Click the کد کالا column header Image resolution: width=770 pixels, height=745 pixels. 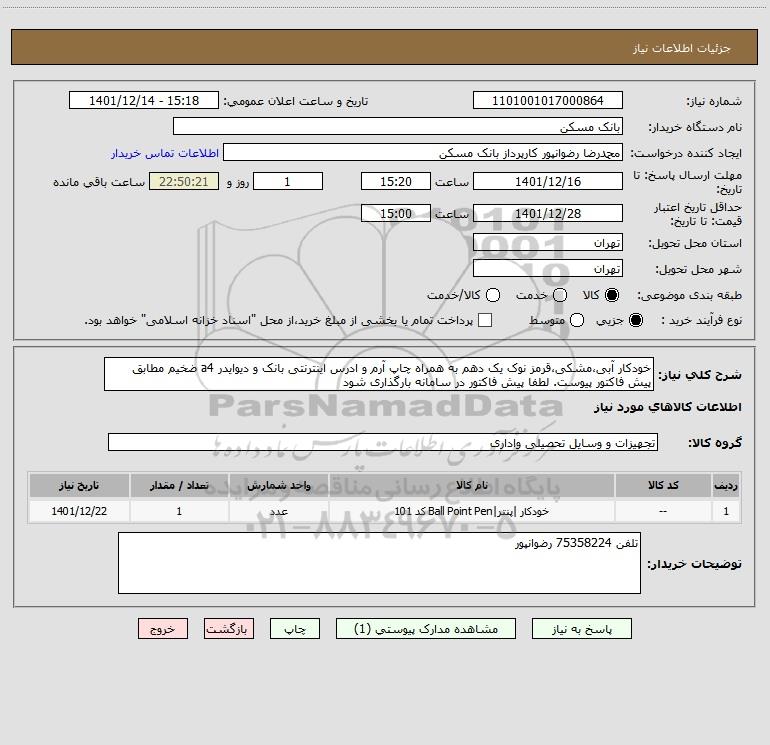pyautogui.click(x=663, y=485)
